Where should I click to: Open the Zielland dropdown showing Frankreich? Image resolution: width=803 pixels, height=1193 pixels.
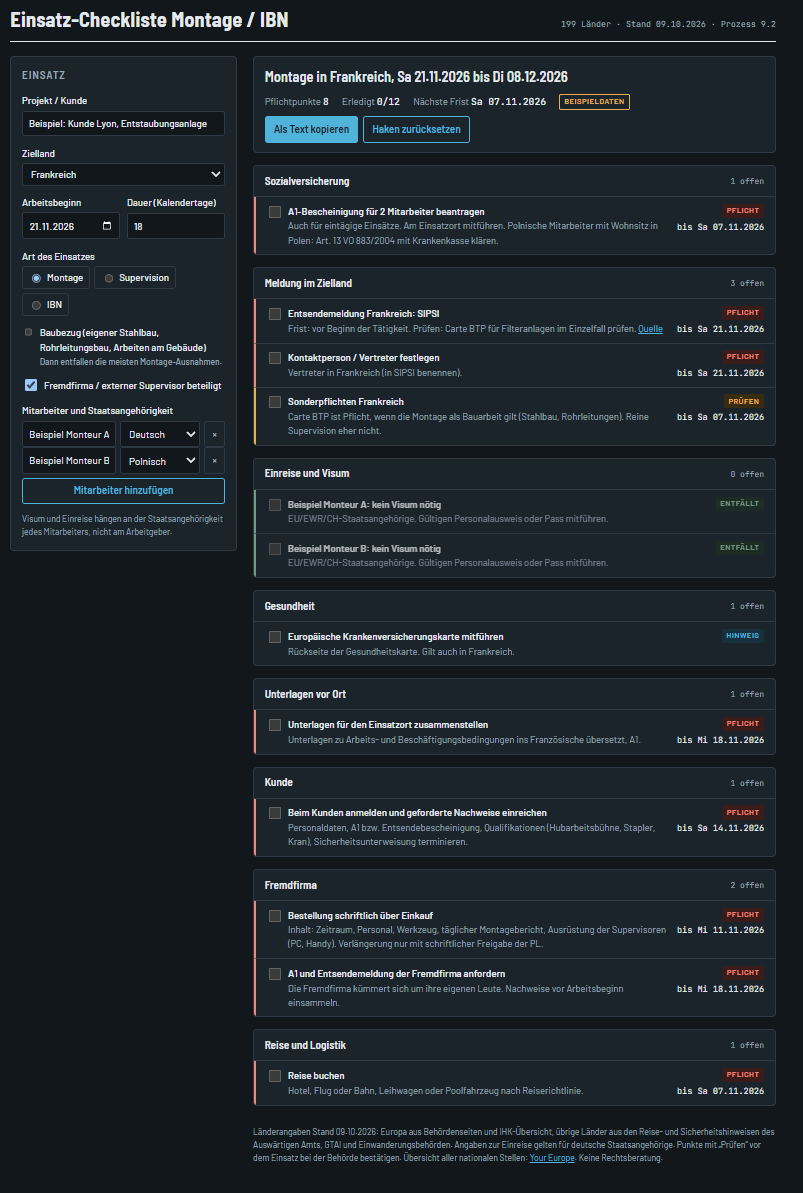click(123, 174)
